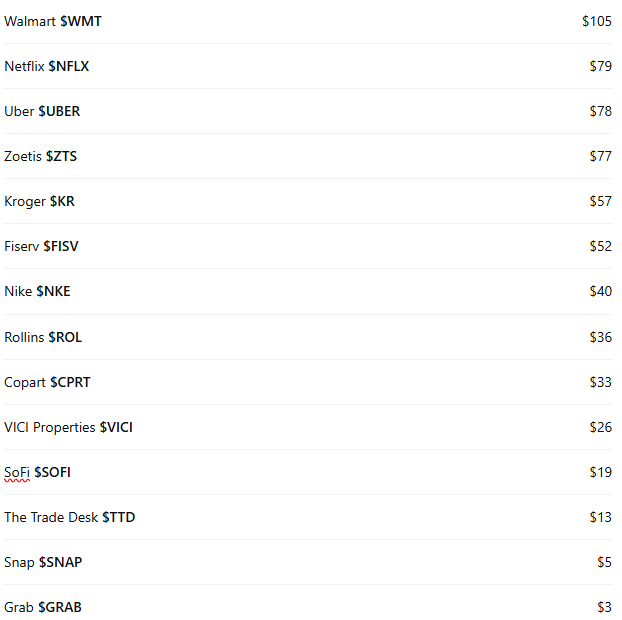This screenshot has height=620, width=622.
Task: Click the $79 Netflix price value
Action: tap(601, 66)
